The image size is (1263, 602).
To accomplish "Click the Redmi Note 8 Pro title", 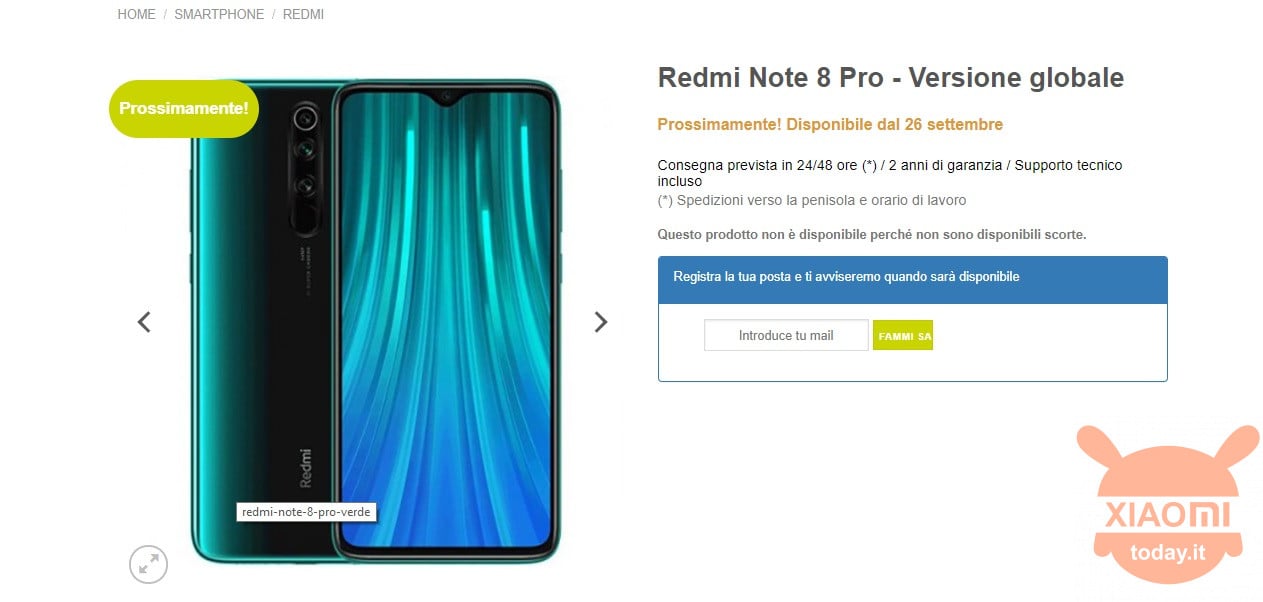I will (891, 78).
